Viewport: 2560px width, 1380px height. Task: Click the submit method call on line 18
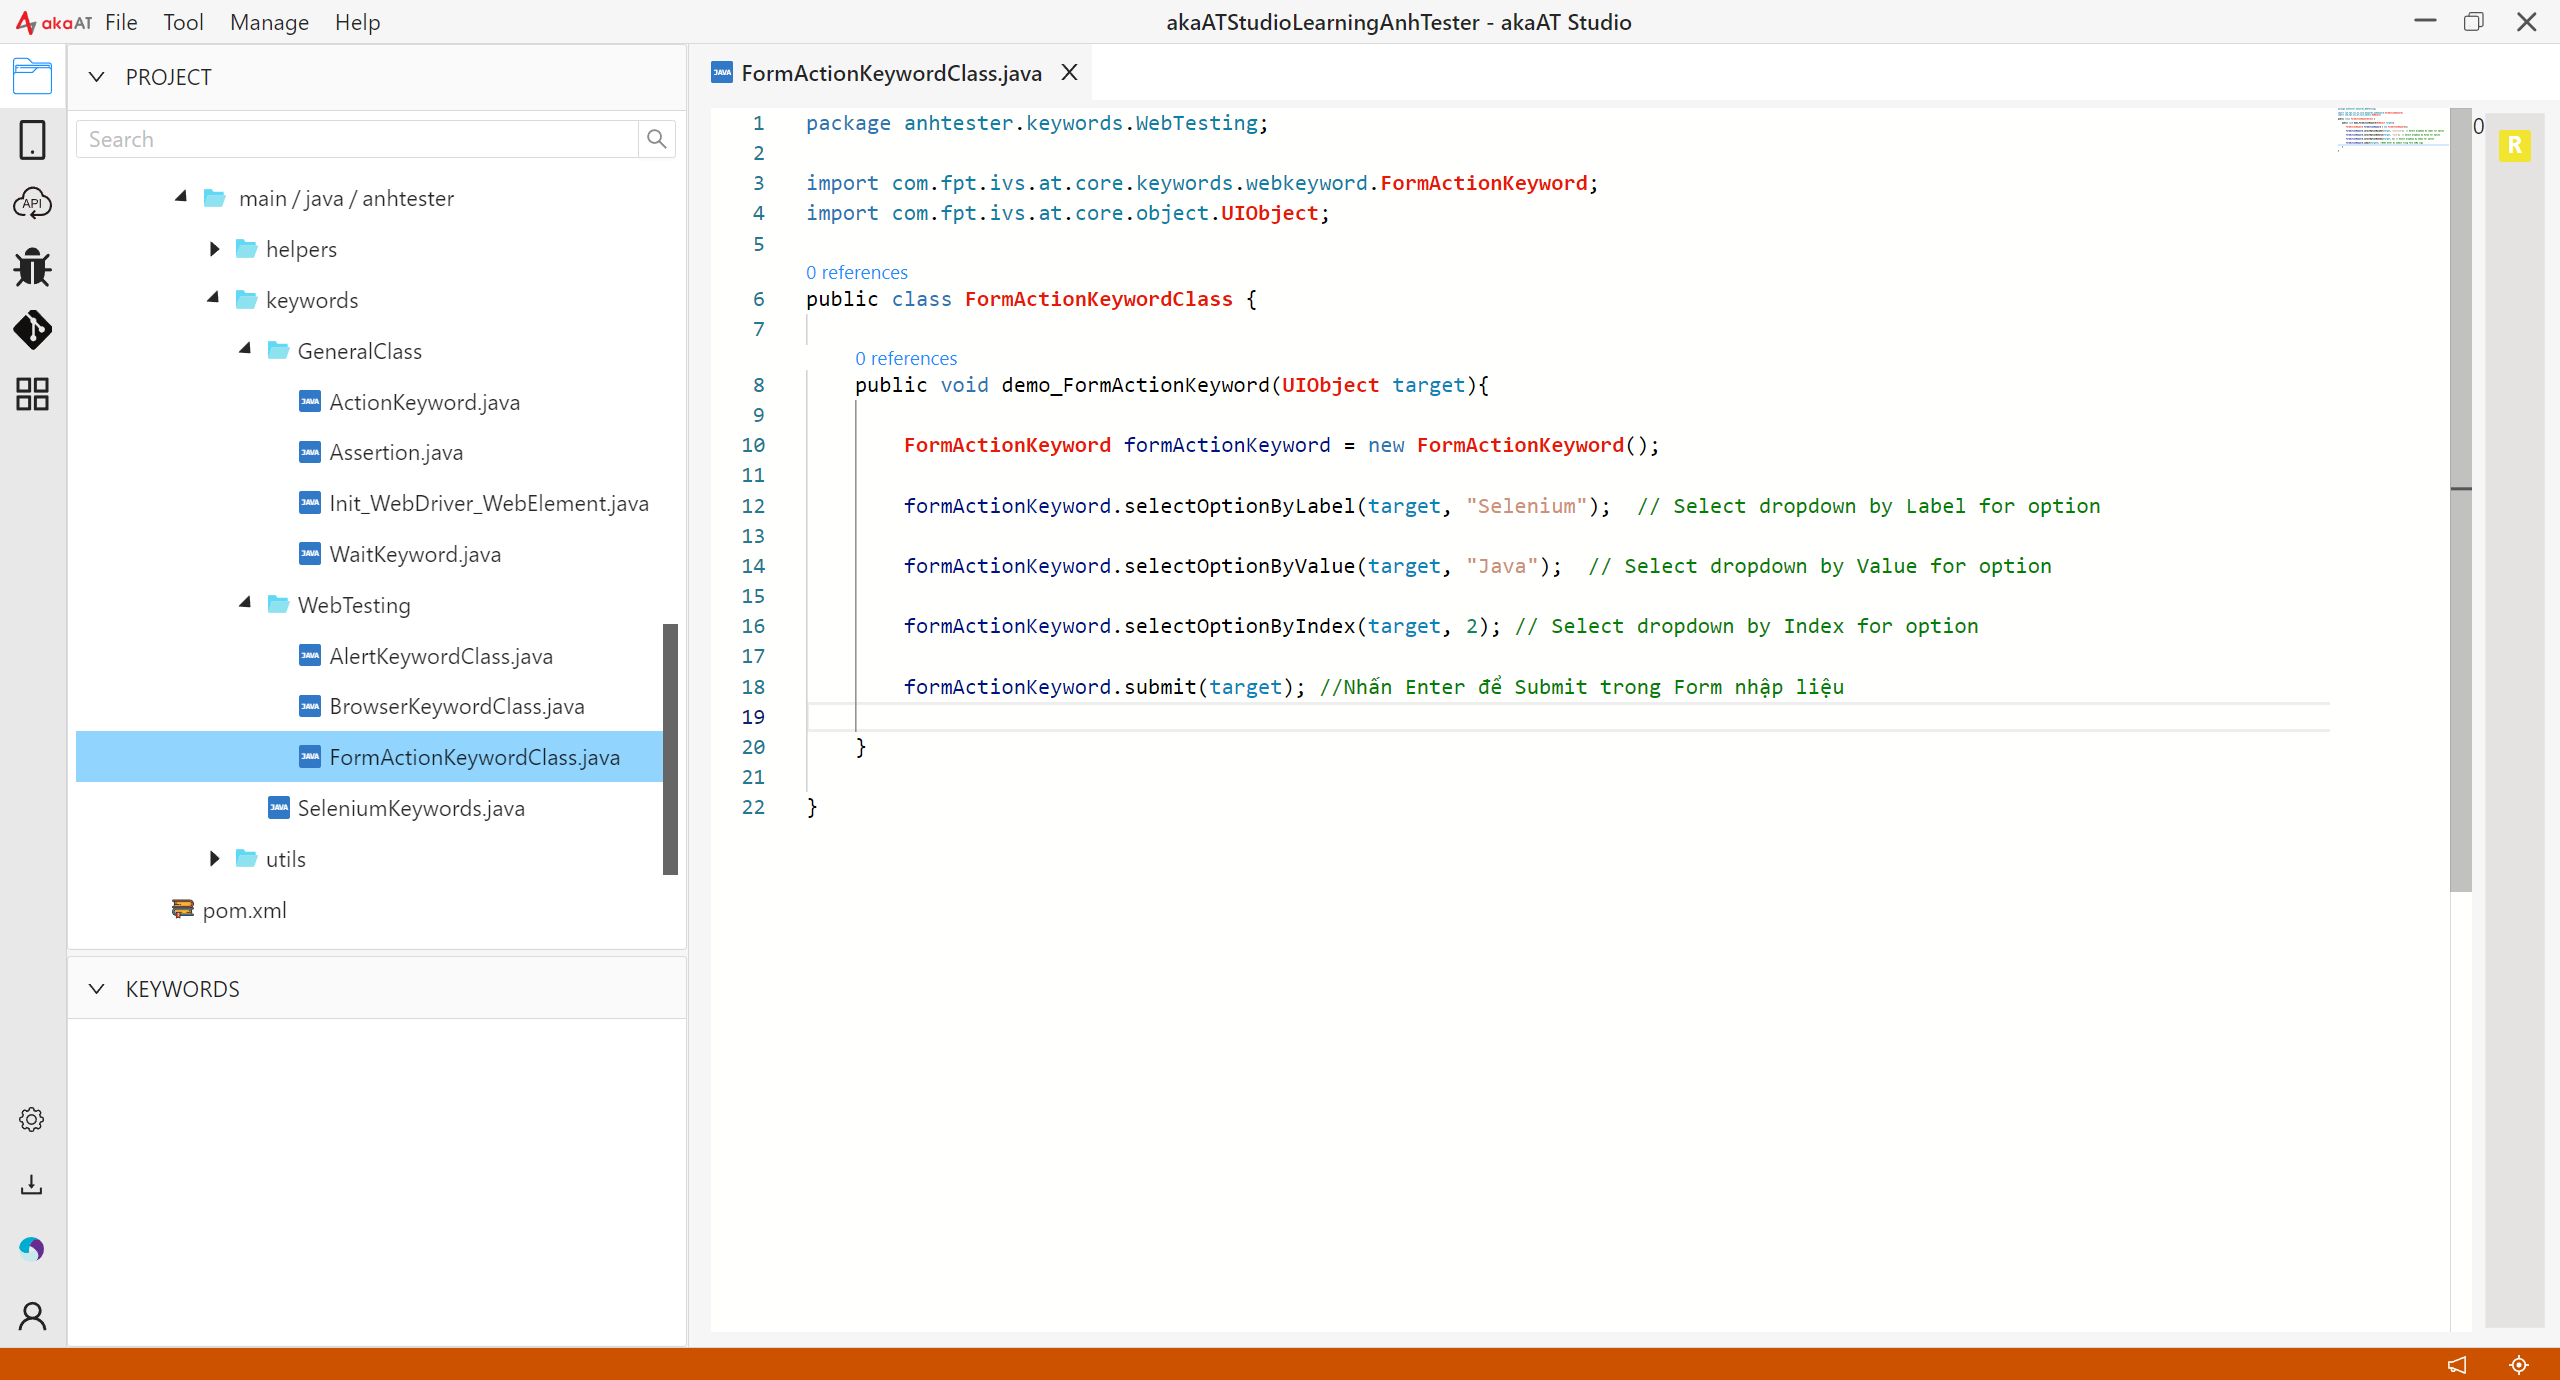tap(1160, 687)
